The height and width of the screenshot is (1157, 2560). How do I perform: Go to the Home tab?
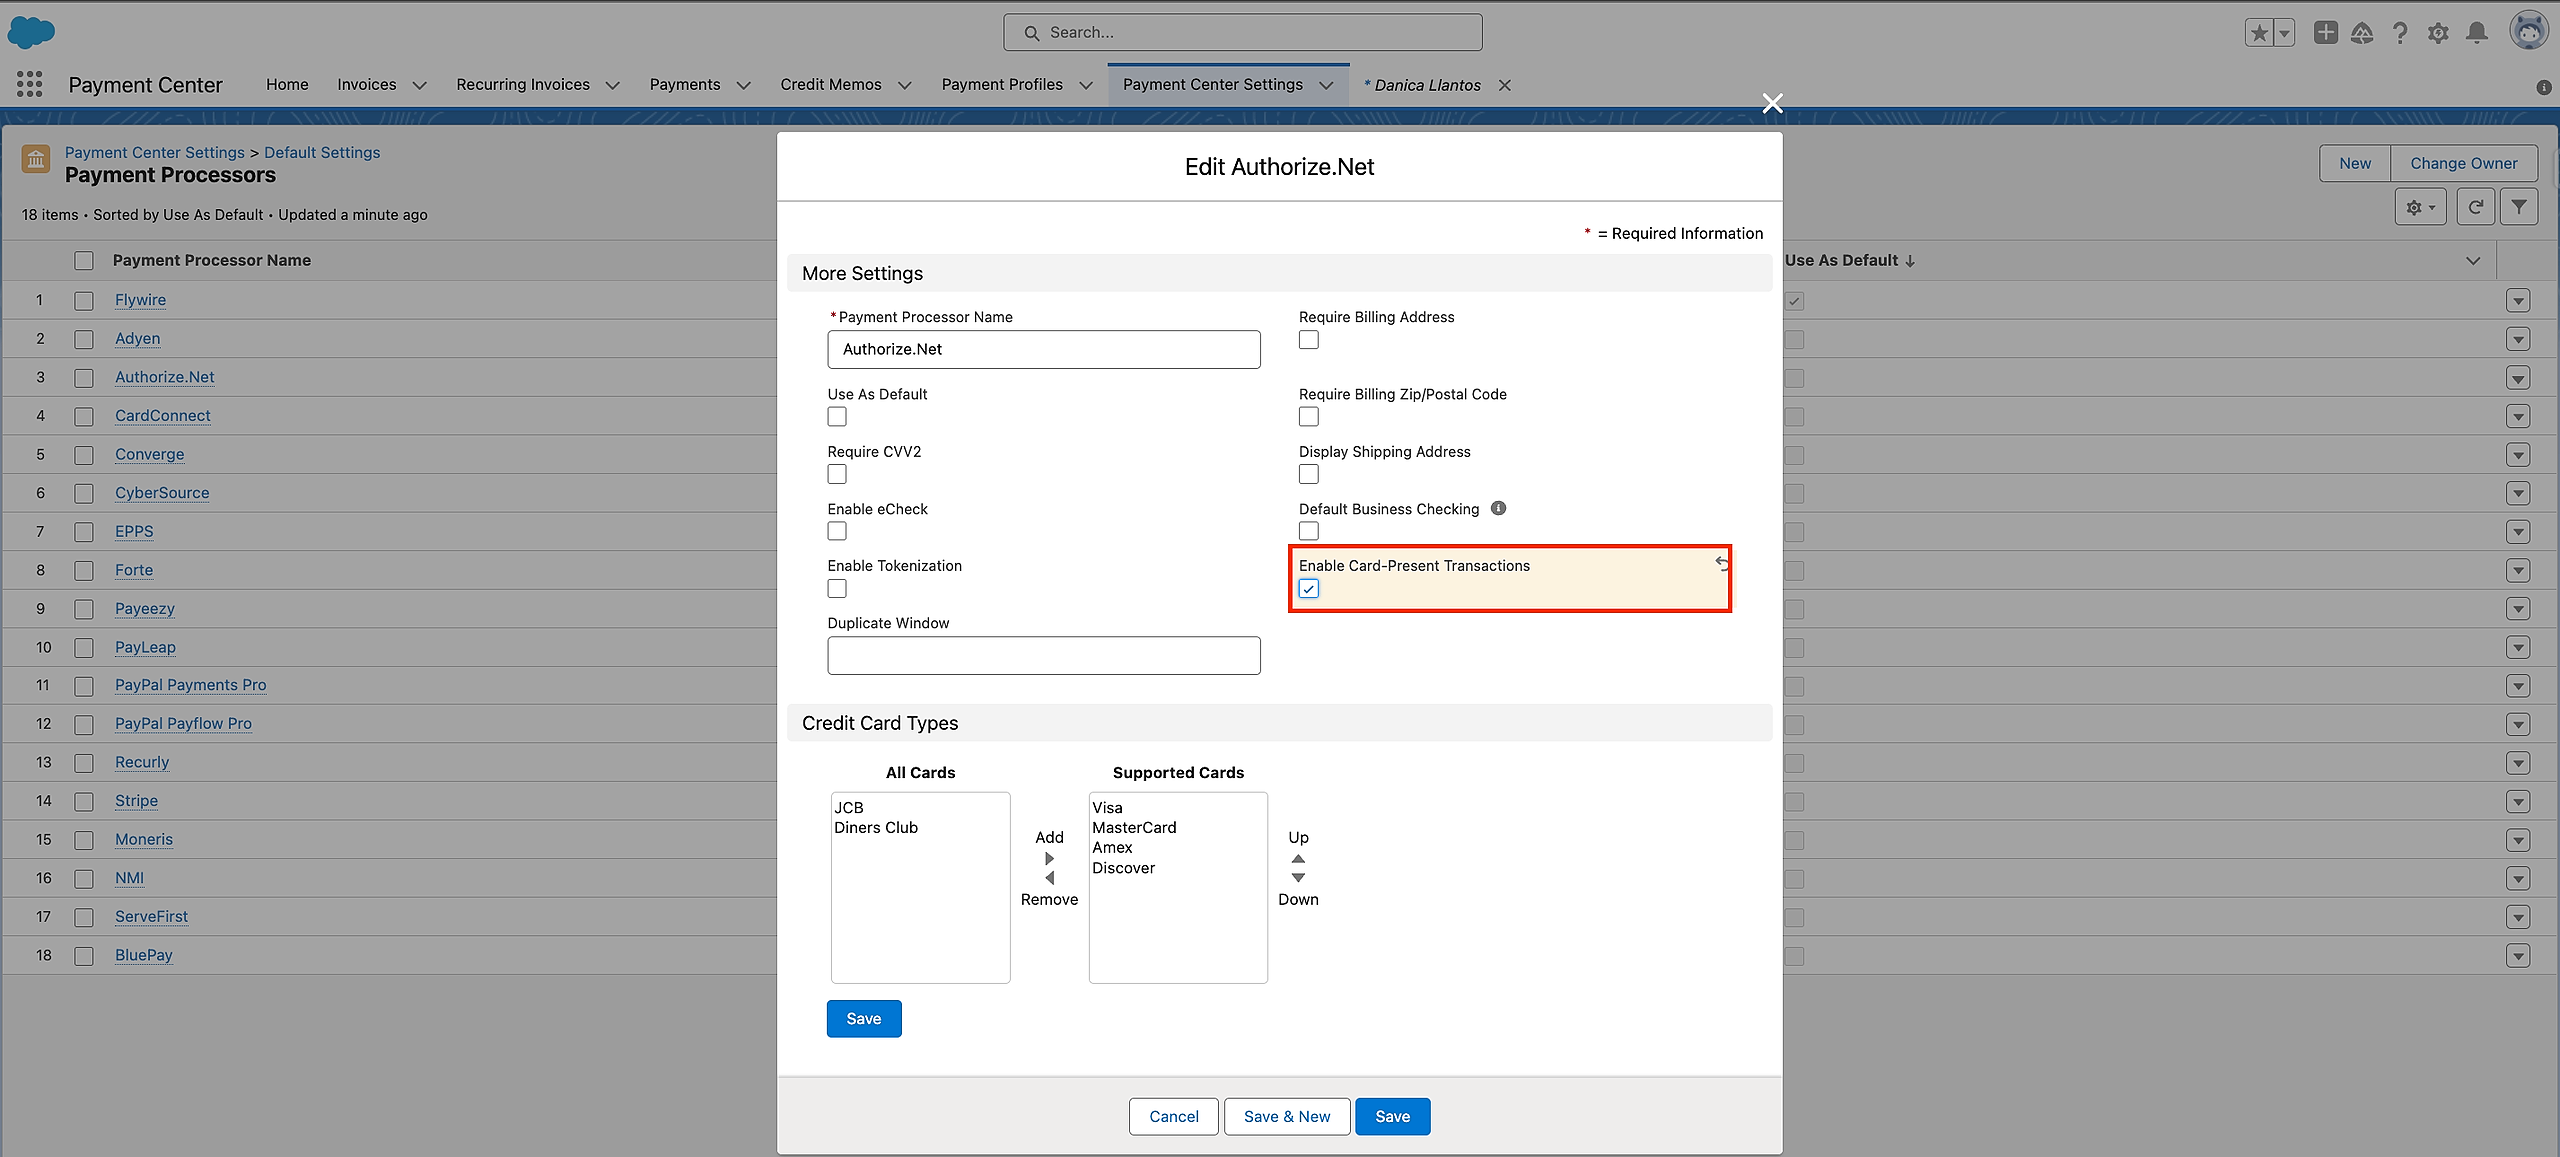click(287, 85)
